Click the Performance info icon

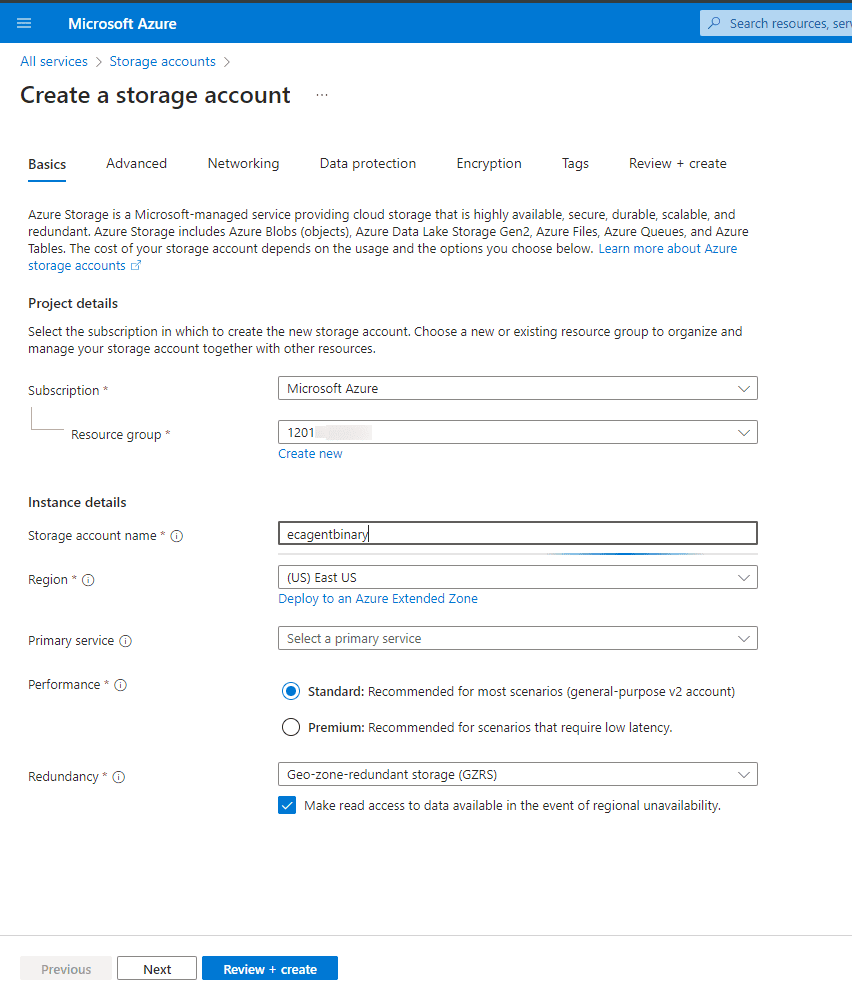[121, 685]
